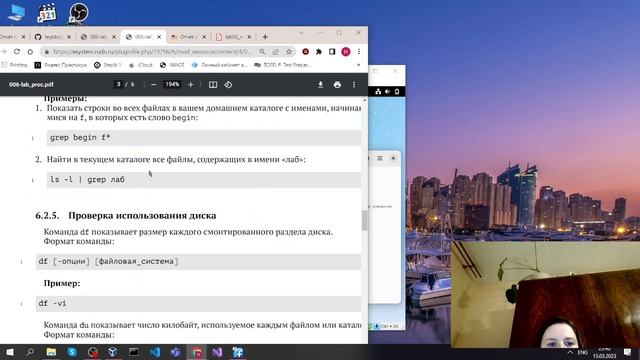The width and height of the screenshot is (640, 360).
Task: Open the Chrome profile avatar
Action: [x=346, y=51]
